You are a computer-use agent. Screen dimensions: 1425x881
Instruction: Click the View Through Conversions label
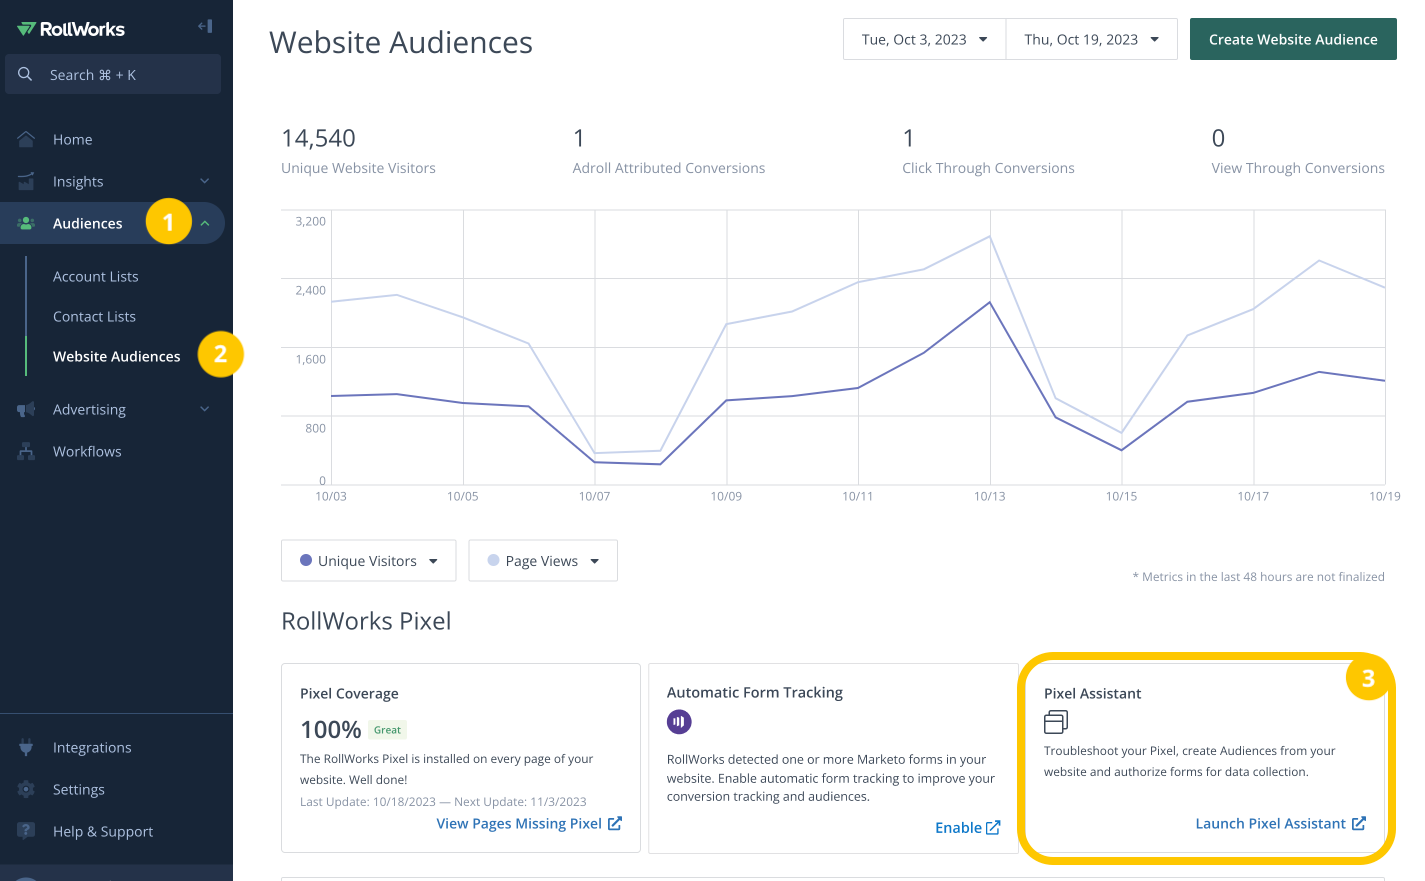point(1298,168)
